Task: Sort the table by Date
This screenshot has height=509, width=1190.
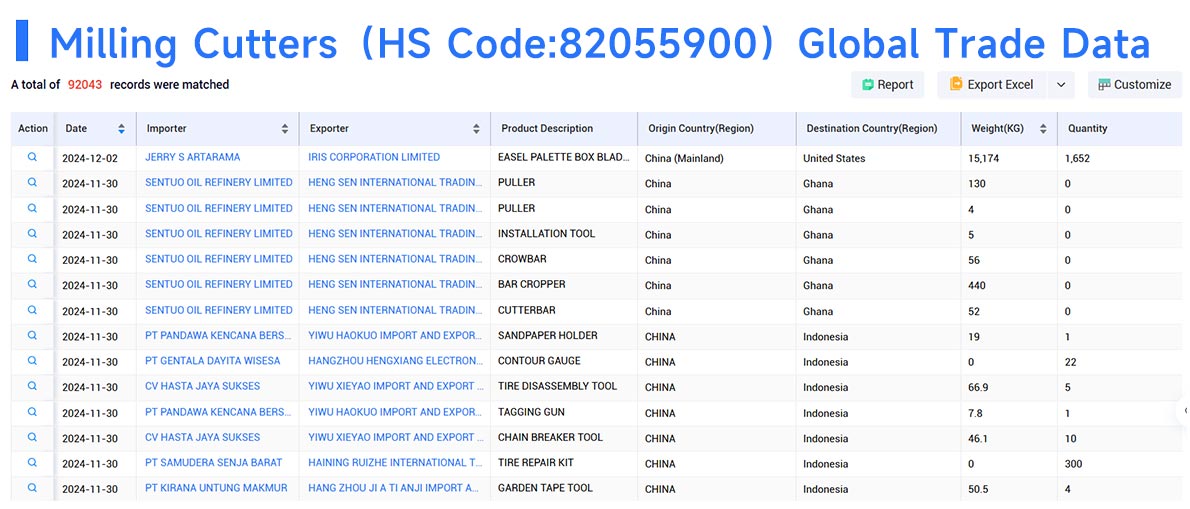Action: coord(121,129)
